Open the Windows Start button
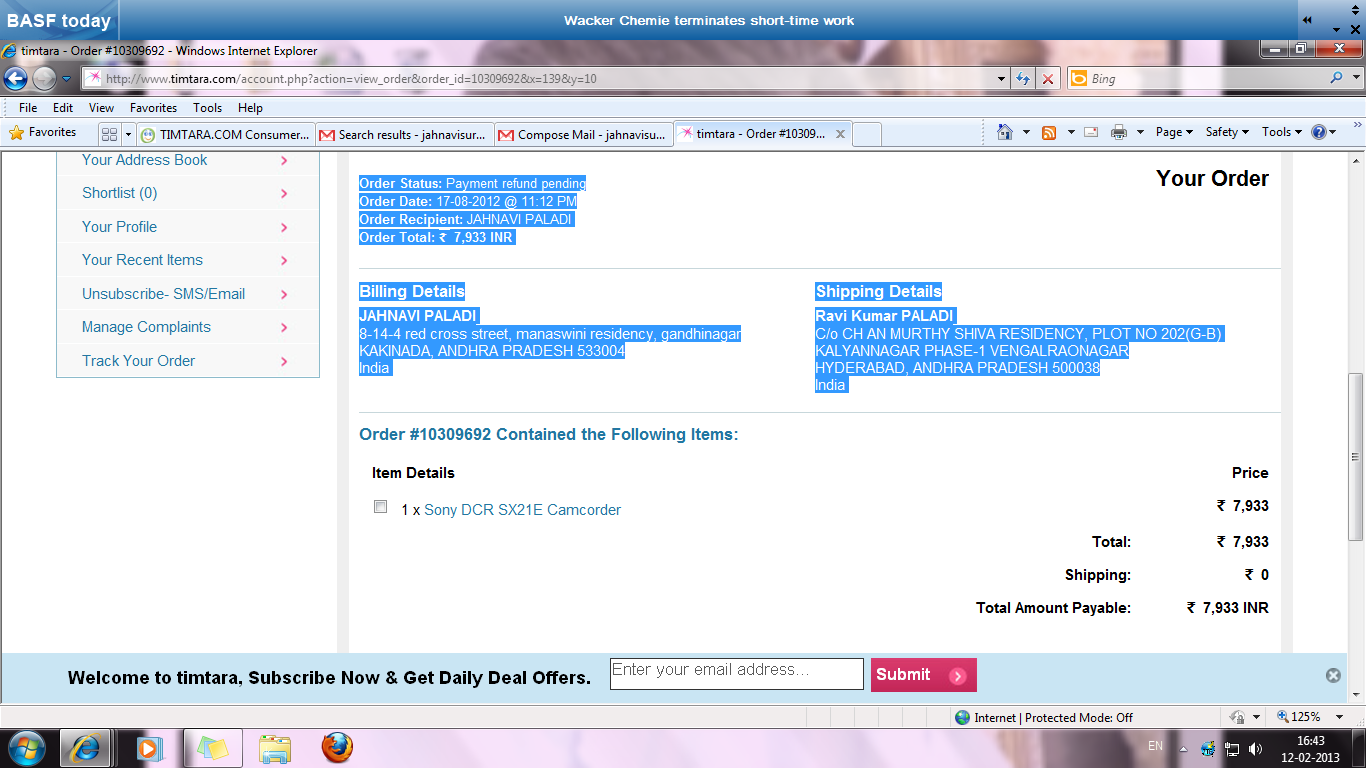Screen dimensions: 1366x768 tap(26, 748)
